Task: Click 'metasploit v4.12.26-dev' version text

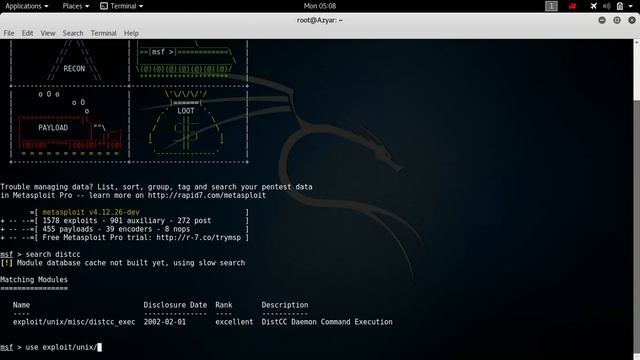Action: (91, 212)
